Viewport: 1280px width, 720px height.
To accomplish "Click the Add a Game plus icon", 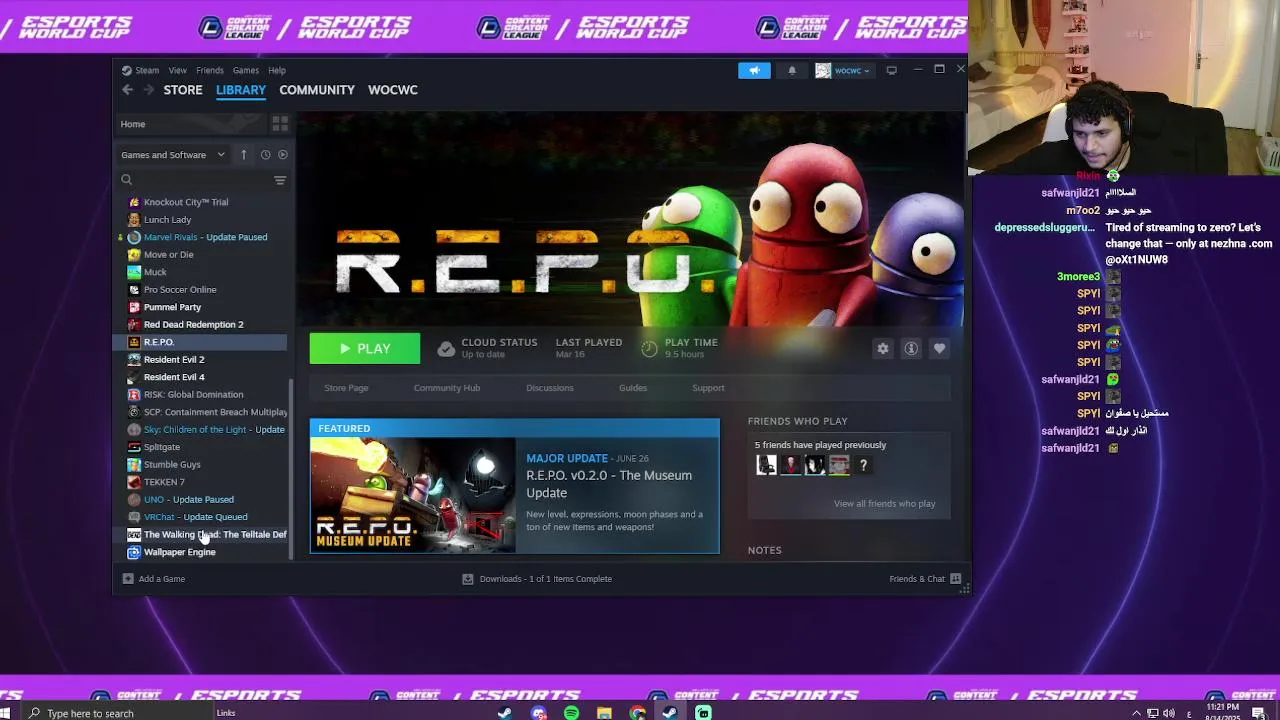I will pyautogui.click(x=128, y=579).
